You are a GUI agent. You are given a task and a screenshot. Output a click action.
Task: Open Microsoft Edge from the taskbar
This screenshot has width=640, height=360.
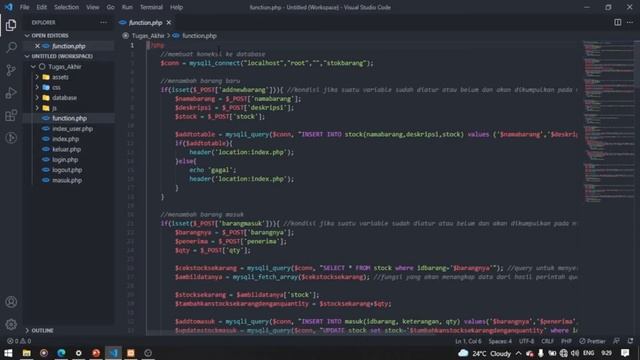61,353
